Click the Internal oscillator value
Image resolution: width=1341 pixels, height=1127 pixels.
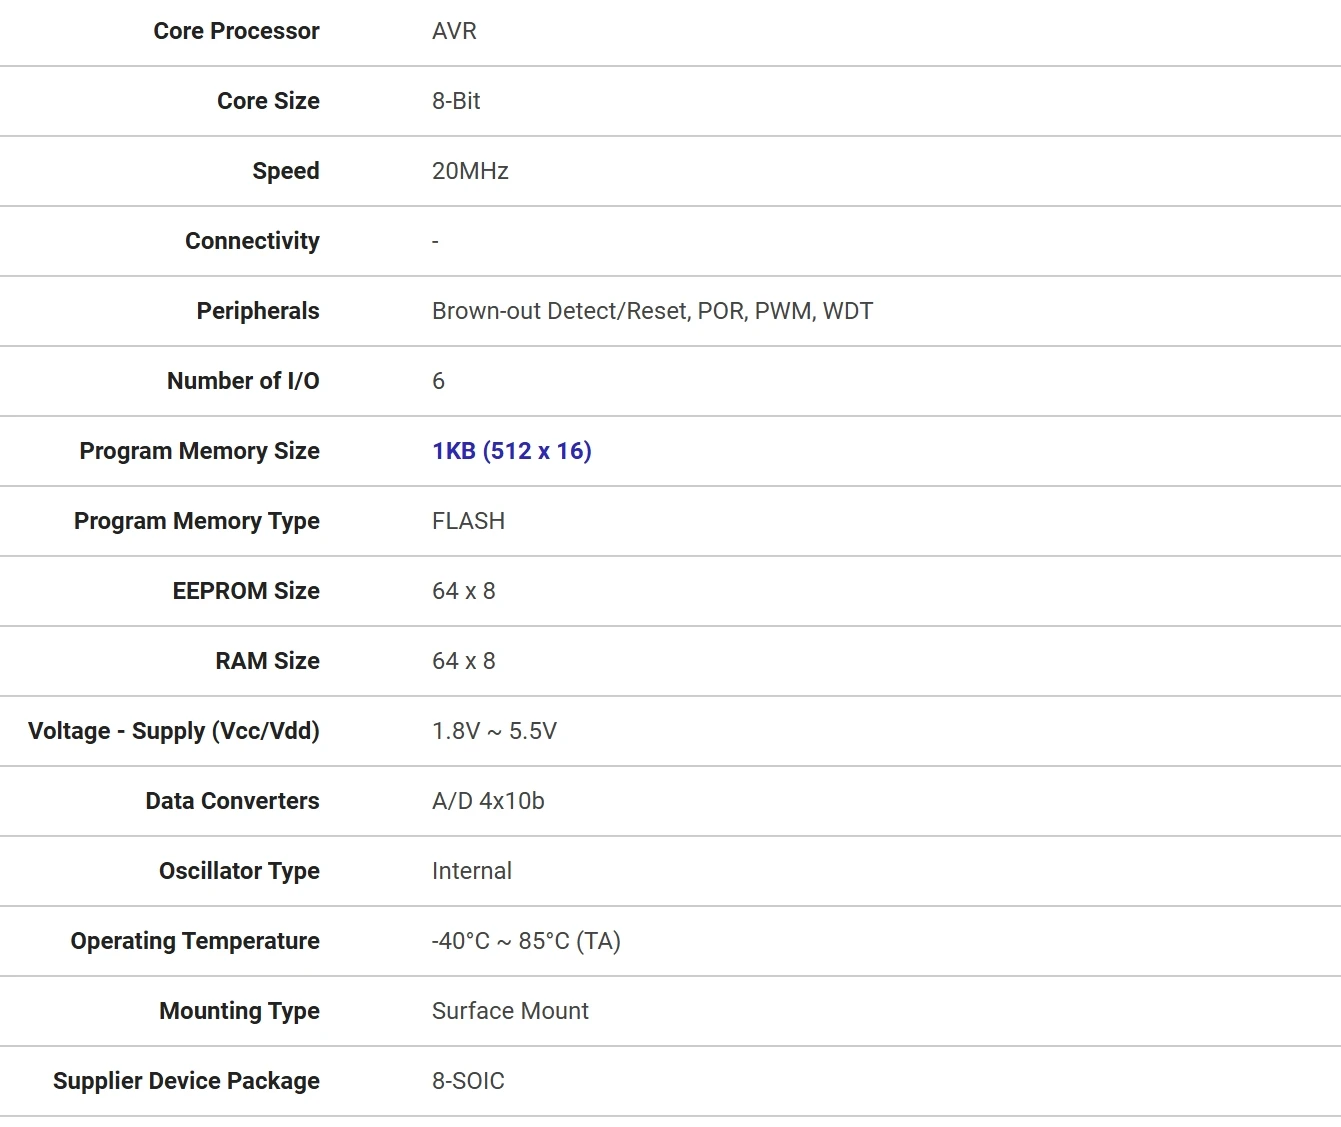pos(471,871)
